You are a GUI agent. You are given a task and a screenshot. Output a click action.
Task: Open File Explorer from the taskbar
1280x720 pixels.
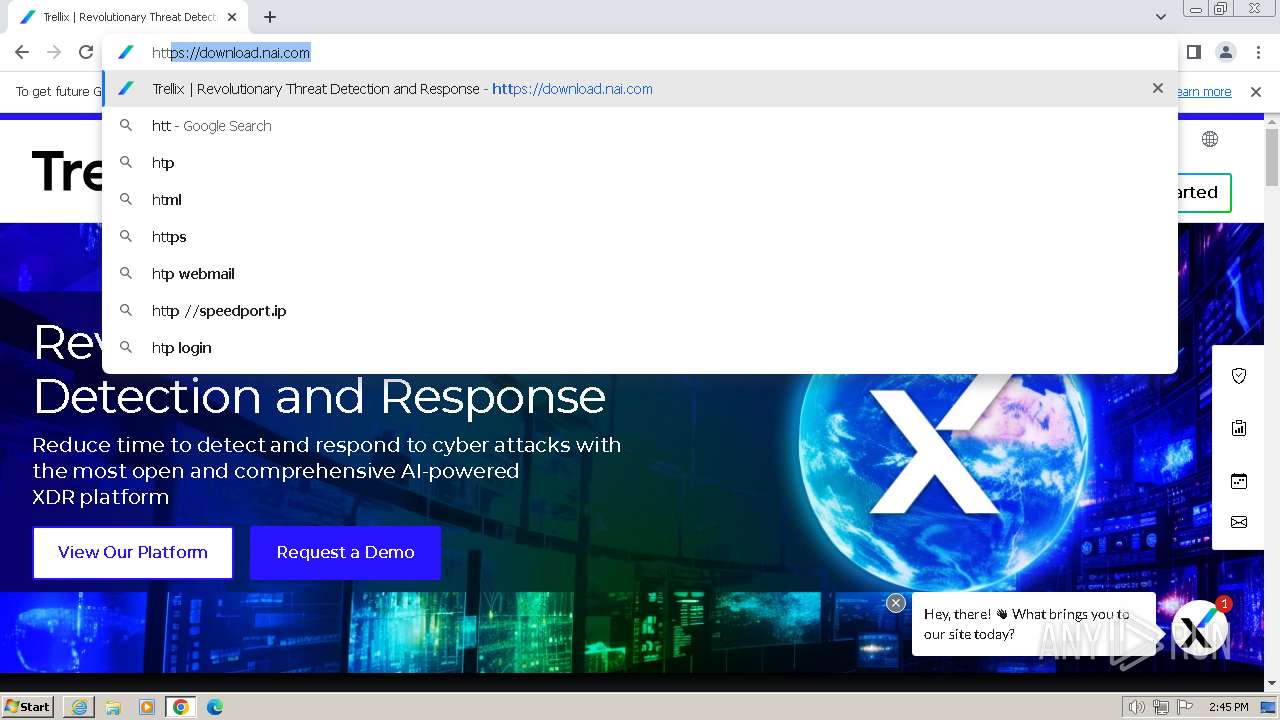tap(113, 707)
